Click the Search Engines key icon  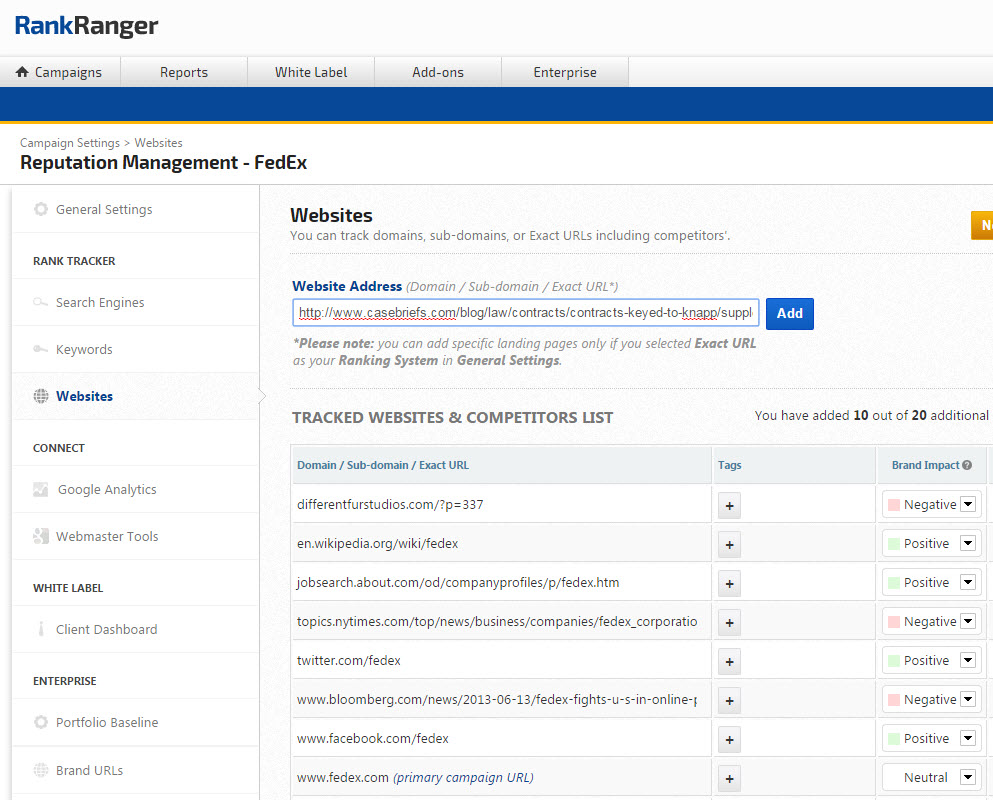pos(40,303)
